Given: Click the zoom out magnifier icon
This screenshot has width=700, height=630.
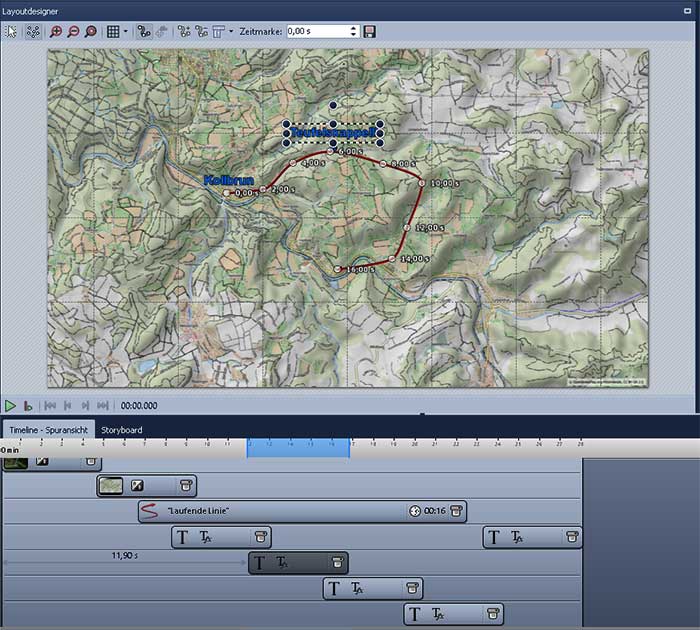Looking at the screenshot, I should [73, 31].
